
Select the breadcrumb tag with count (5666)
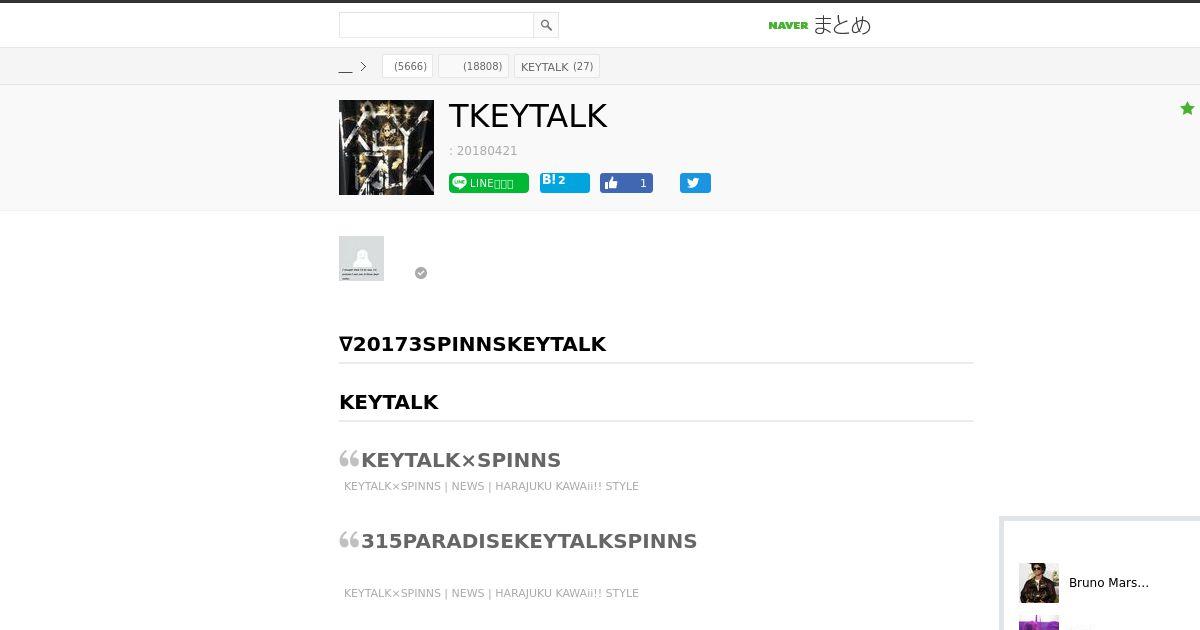(407, 66)
